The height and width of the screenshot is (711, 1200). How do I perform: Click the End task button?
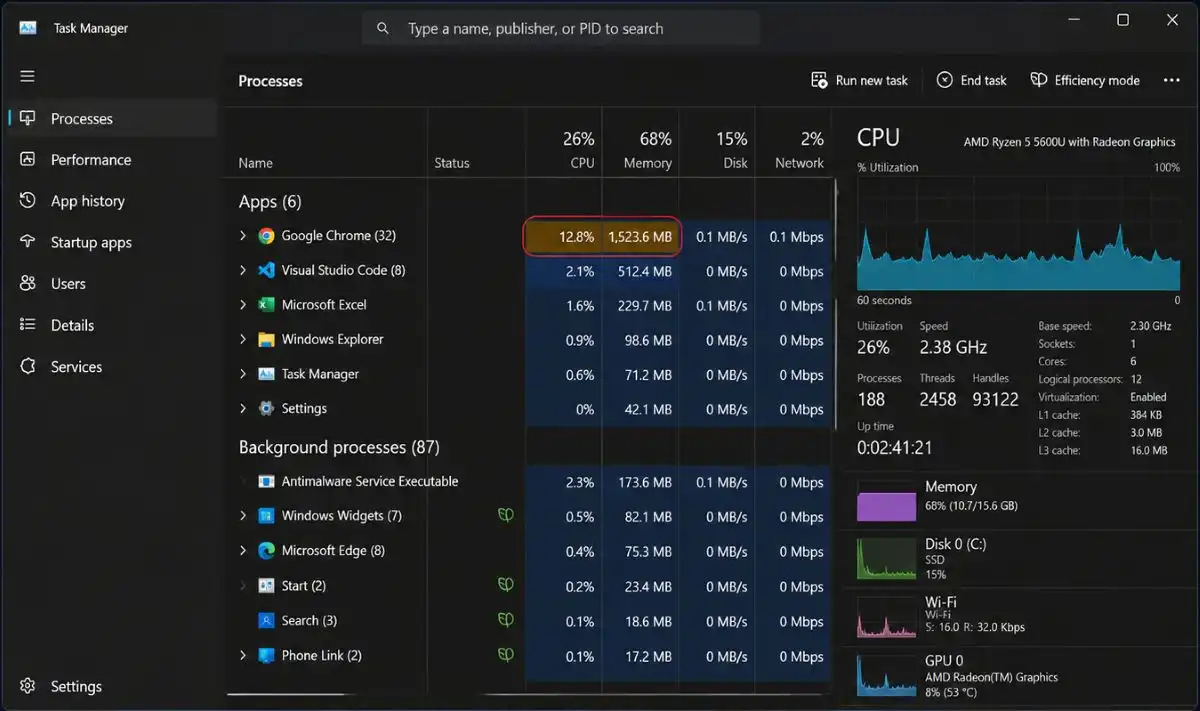point(971,80)
